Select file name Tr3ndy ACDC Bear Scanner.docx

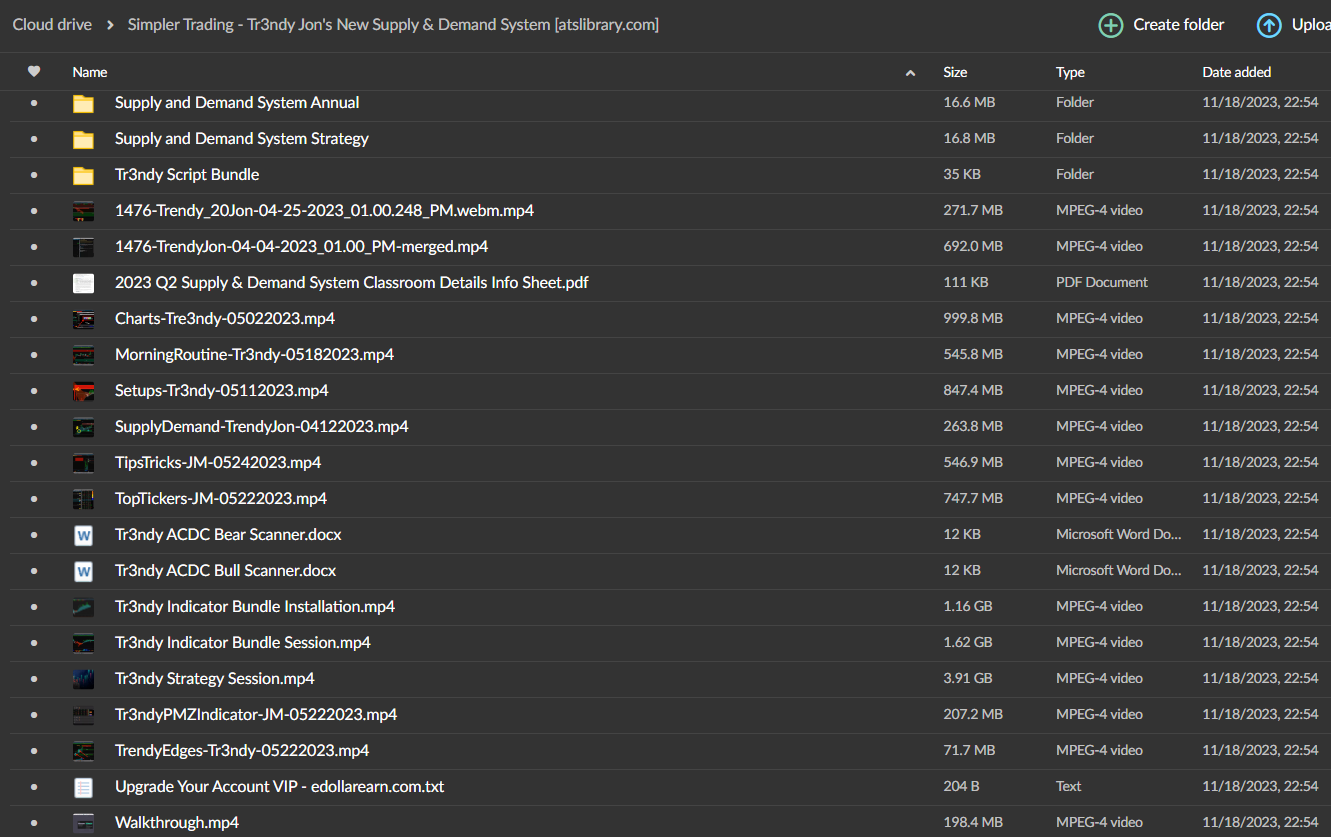tap(228, 535)
